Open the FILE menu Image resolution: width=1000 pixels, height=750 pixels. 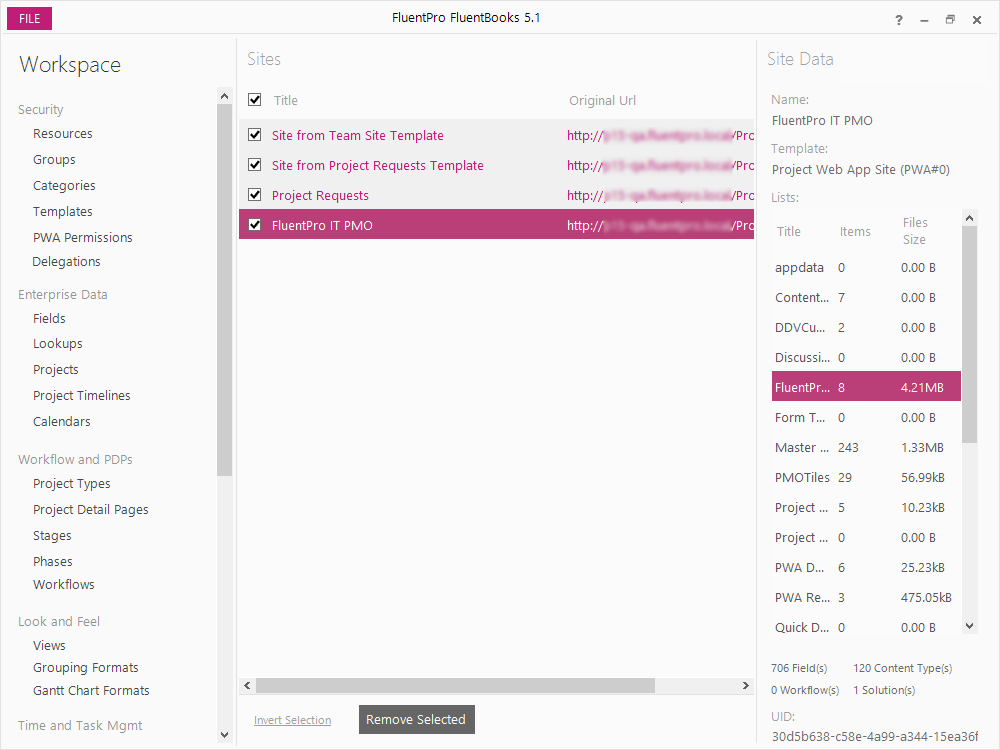click(x=29, y=18)
